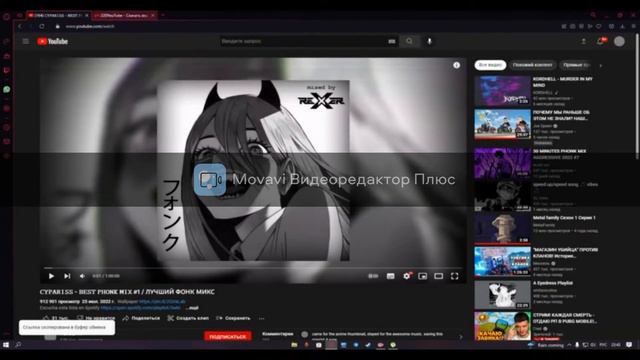640x360 pixels.
Task: Go to YouTube home via logo
Action: pyautogui.click(x=52, y=41)
